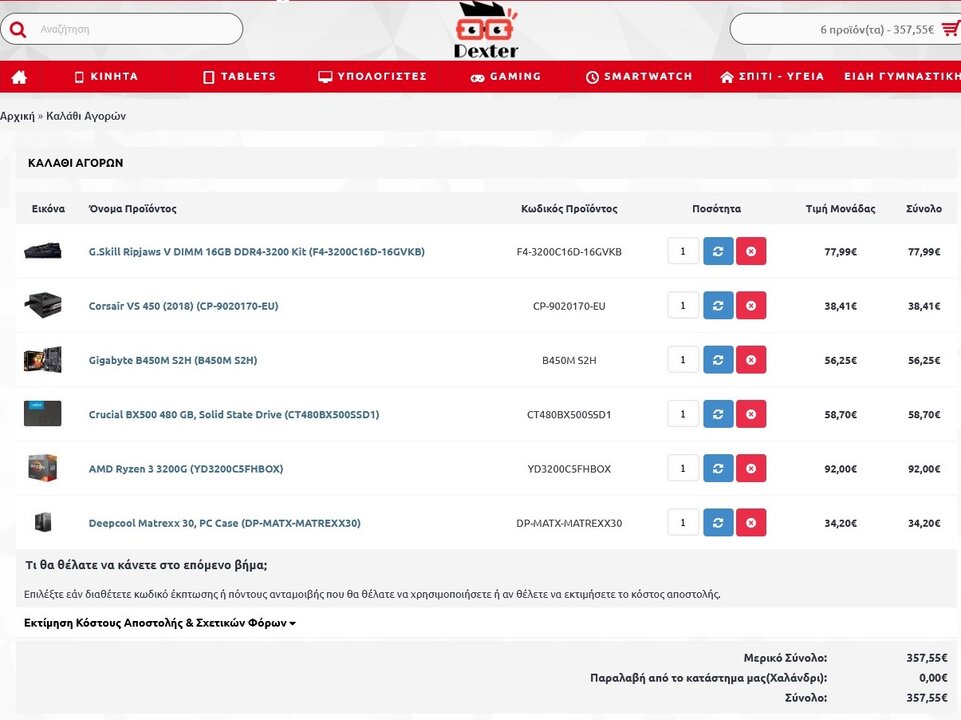Viewport: 961px width, 720px height.
Task: Open cart summary 6 προϊόν(τα) - 357,55€
Action: [876, 29]
